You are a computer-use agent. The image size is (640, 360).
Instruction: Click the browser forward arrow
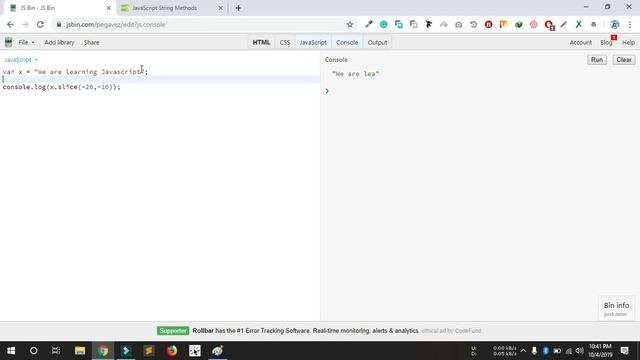(x=25, y=24)
